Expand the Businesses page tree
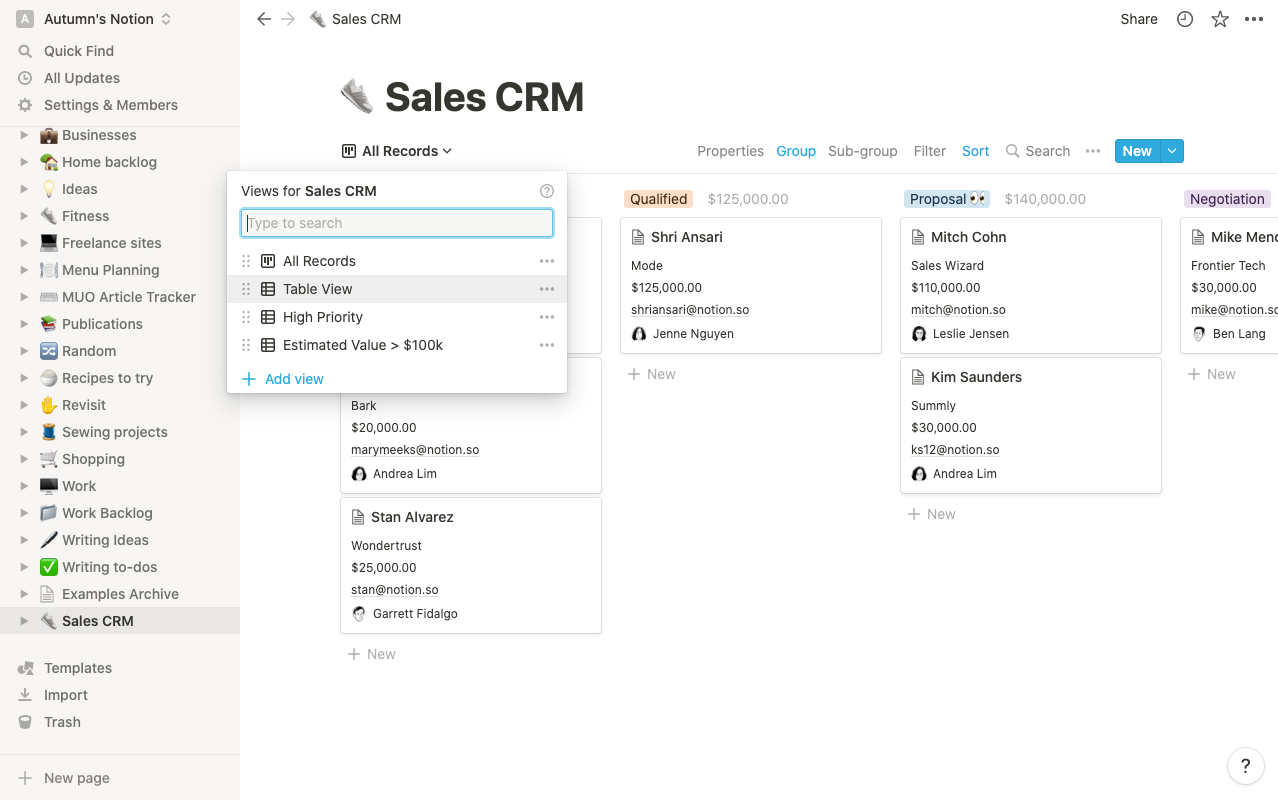The width and height of the screenshot is (1278, 800). 25,135
